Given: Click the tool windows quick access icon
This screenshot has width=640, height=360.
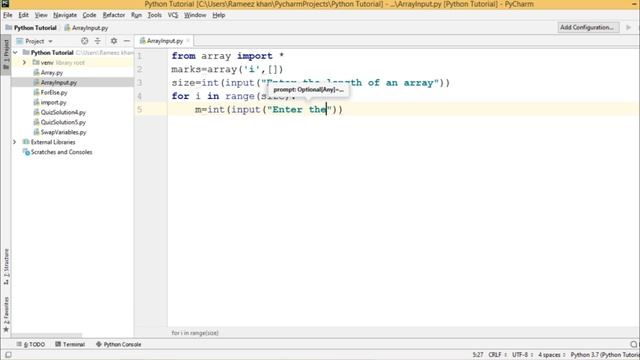Looking at the screenshot, I should point(8,355).
